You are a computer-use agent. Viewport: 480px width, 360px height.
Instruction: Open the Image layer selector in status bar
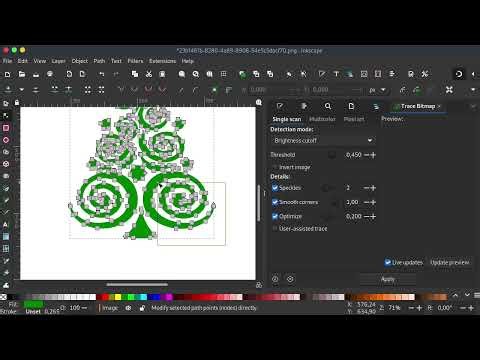click(x=110, y=308)
